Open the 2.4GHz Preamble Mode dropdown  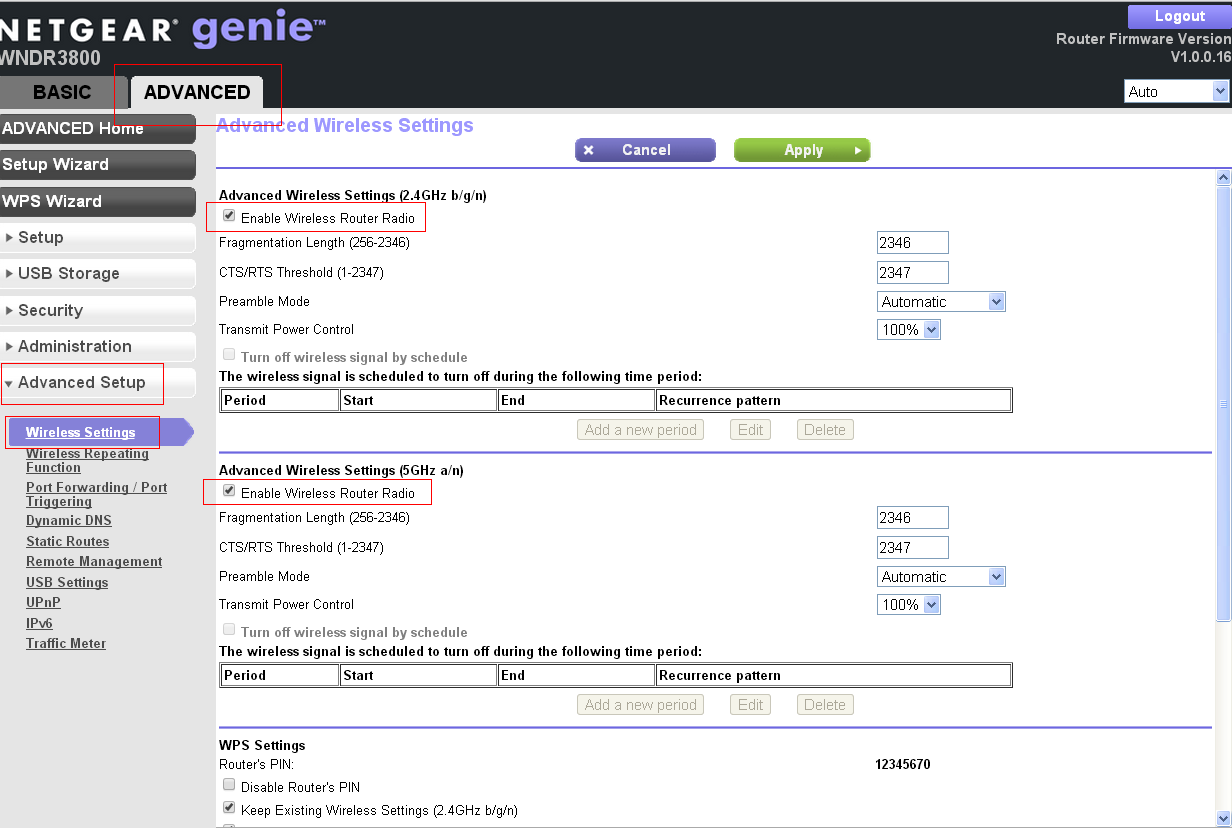point(941,301)
